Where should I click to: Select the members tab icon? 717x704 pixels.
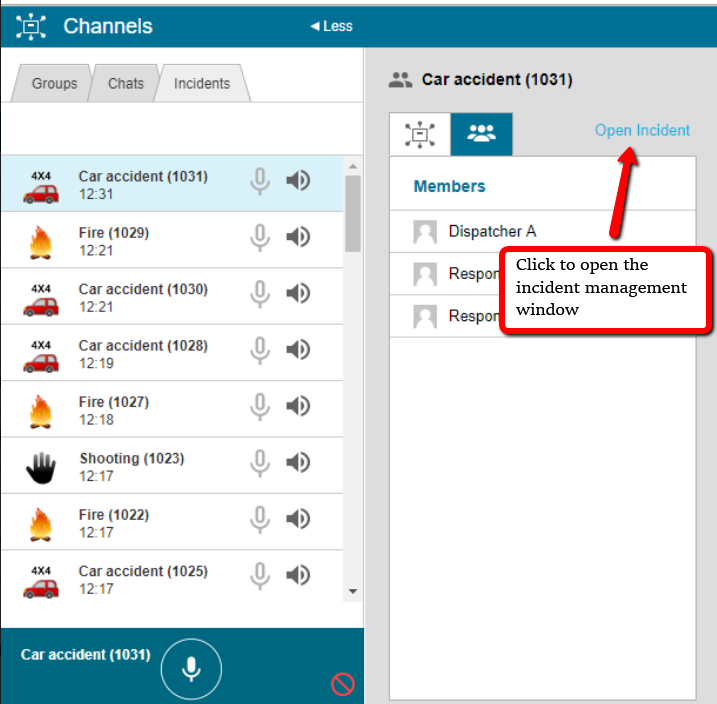point(481,134)
